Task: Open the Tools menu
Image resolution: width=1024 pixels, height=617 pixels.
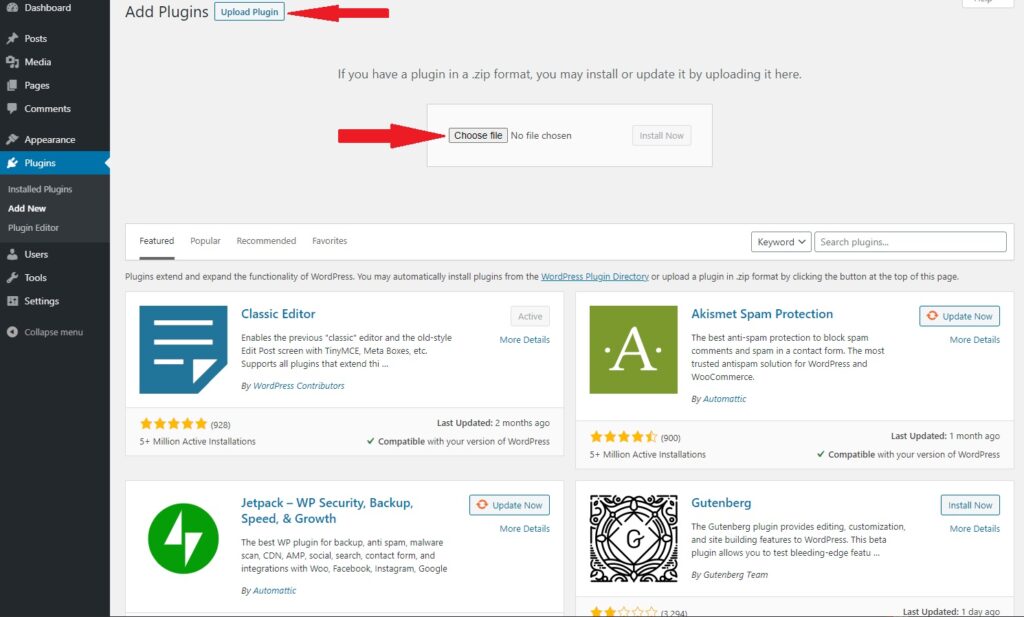Action: (35, 277)
